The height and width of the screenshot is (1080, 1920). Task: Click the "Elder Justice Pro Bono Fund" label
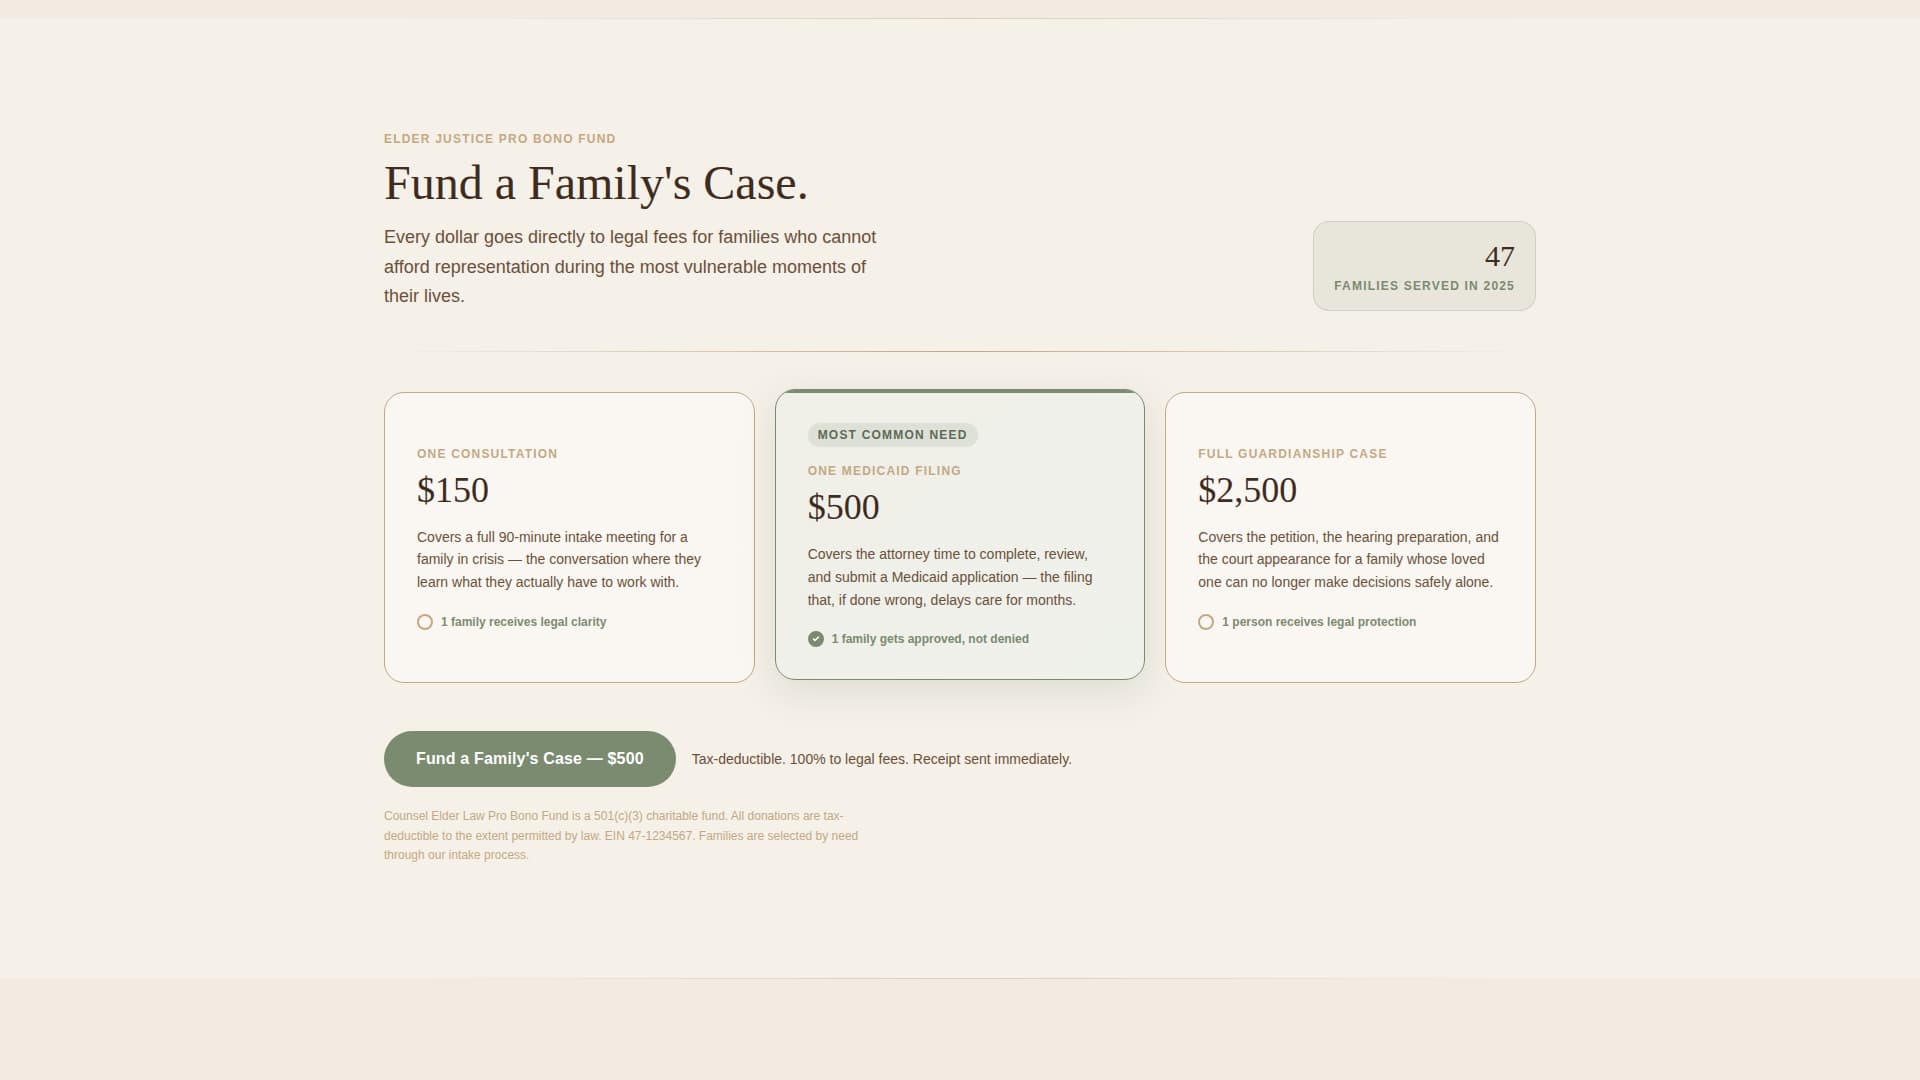(x=499, y=138)
